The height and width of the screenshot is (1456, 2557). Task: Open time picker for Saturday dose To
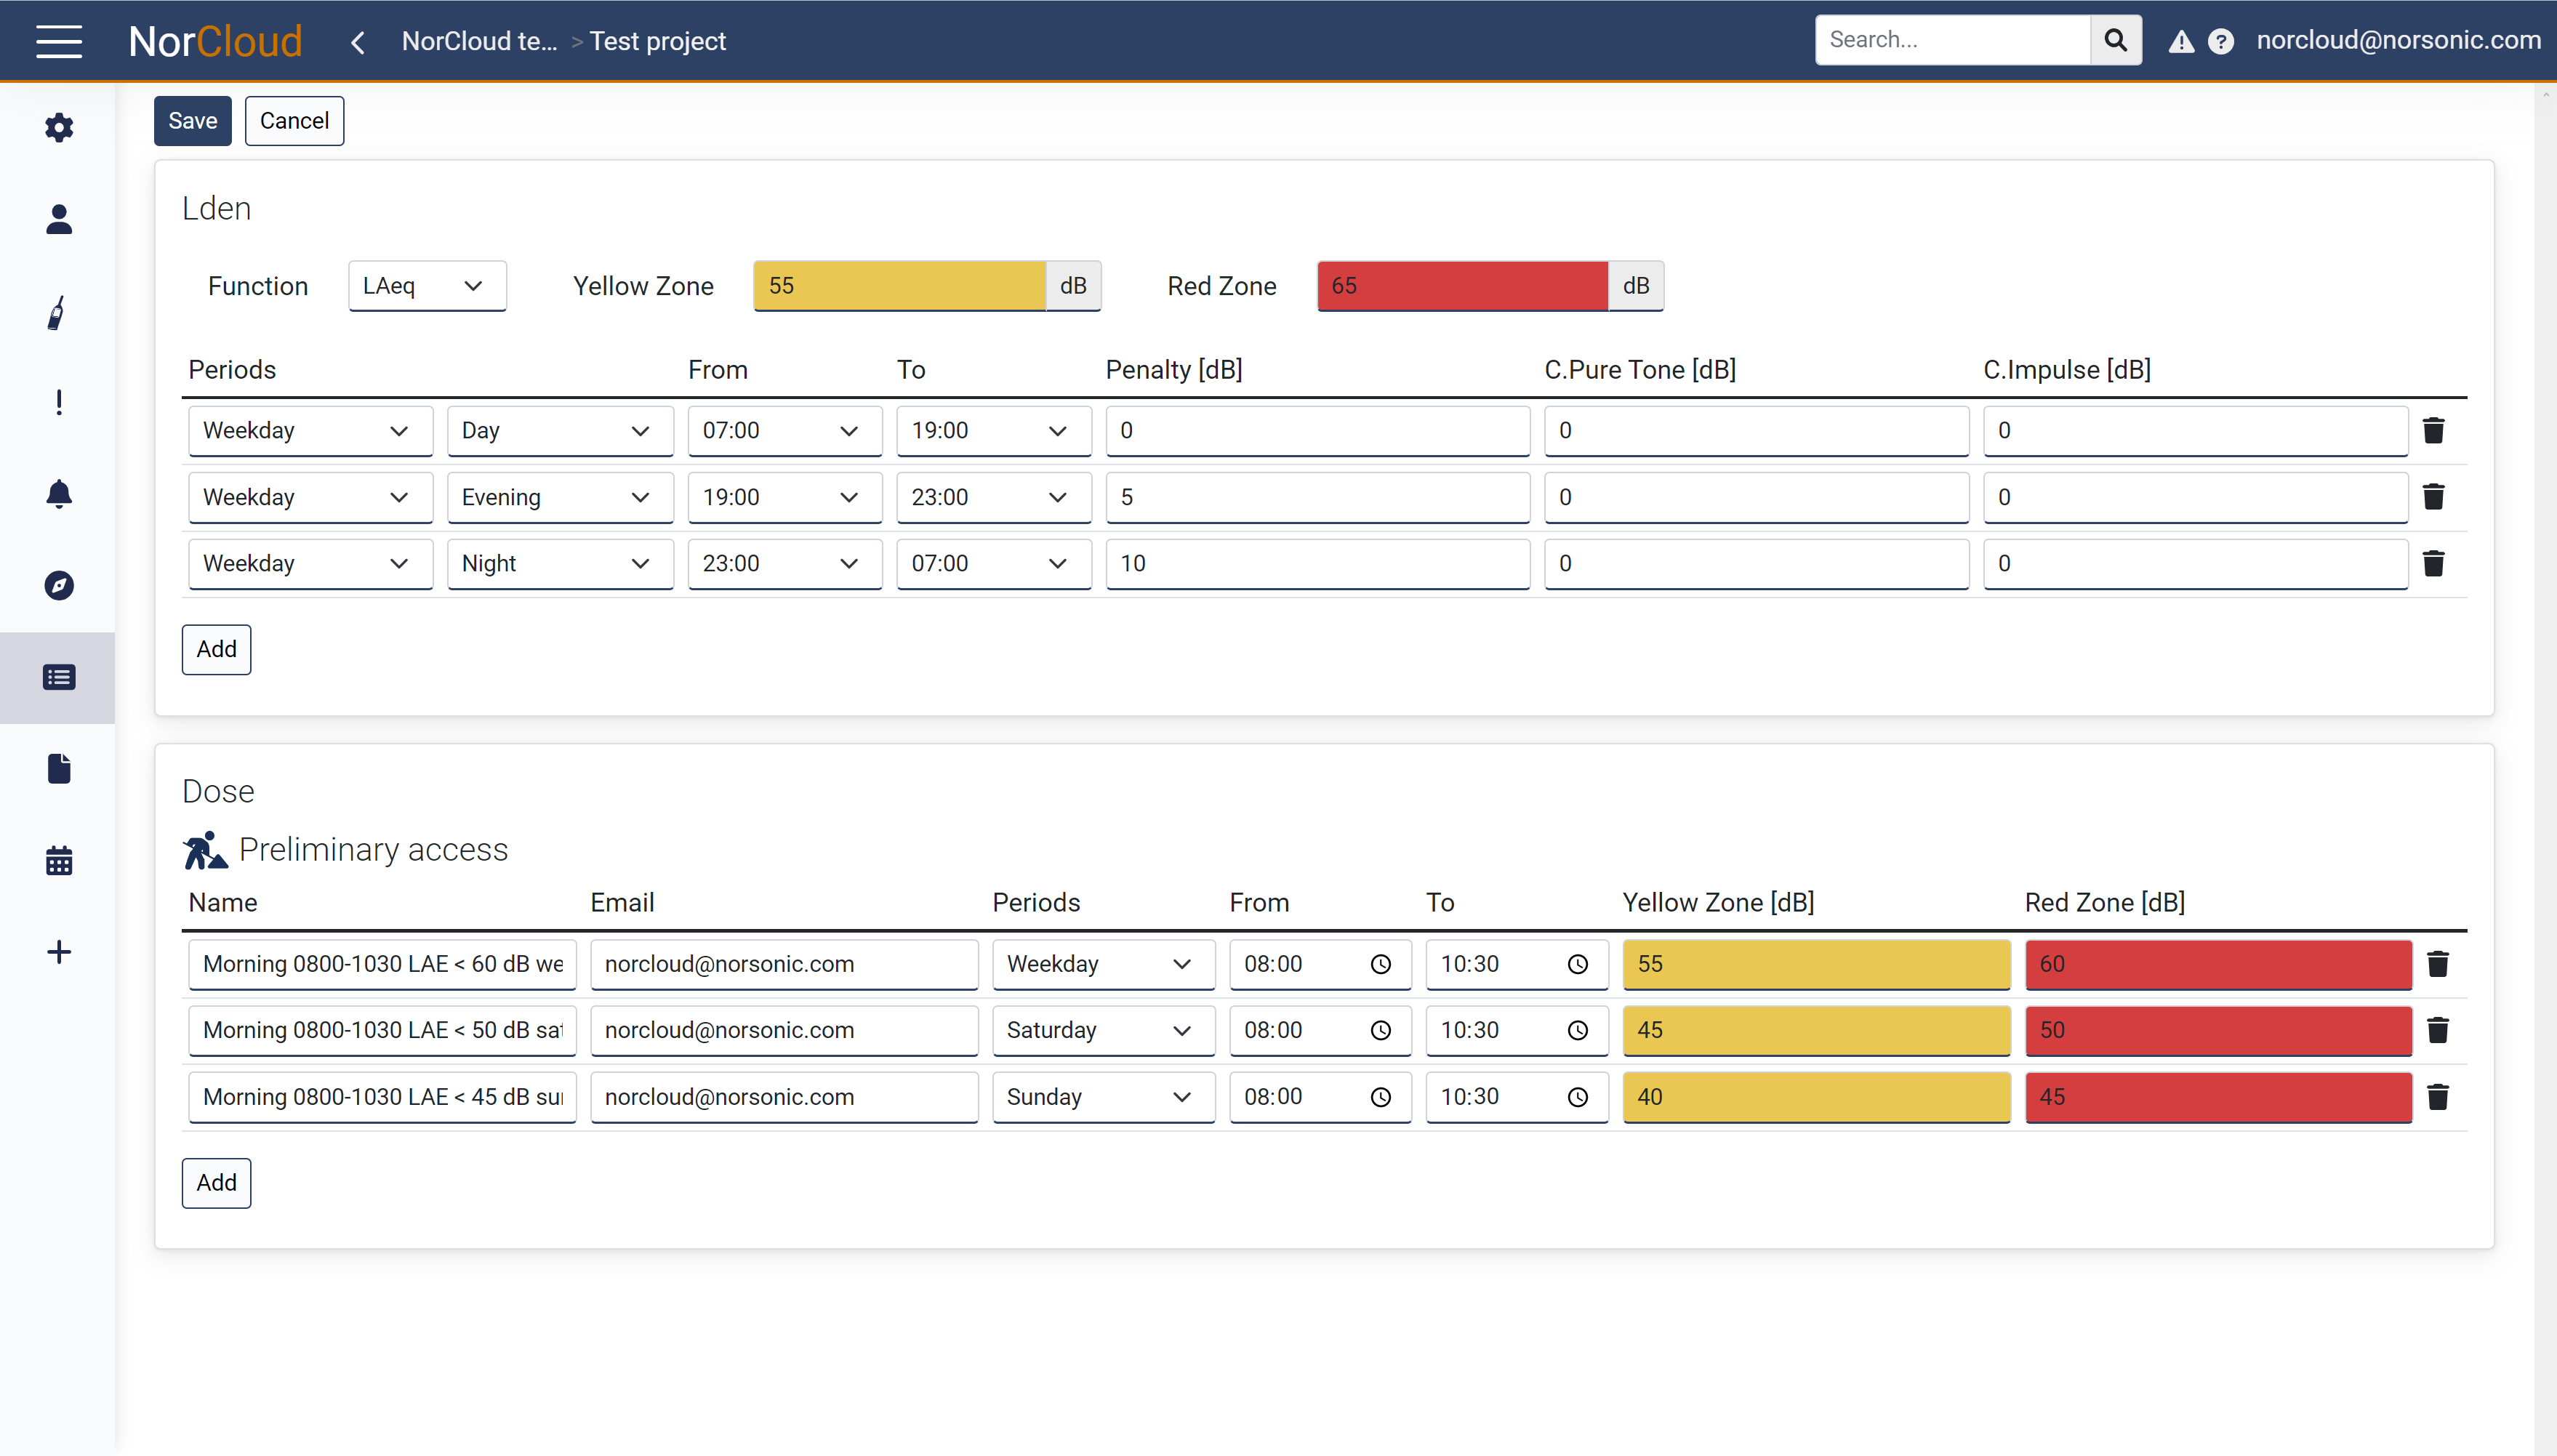tap(1577, 1030)
